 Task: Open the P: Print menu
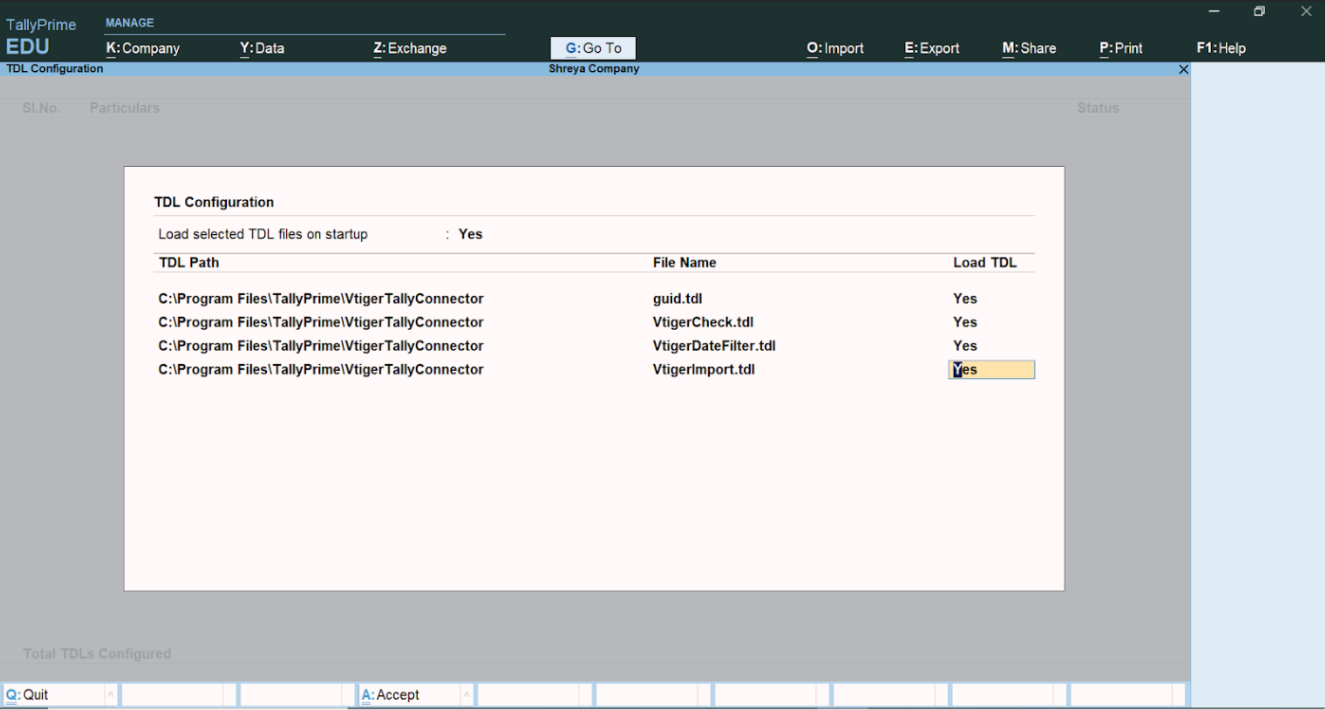point(1121,48)
